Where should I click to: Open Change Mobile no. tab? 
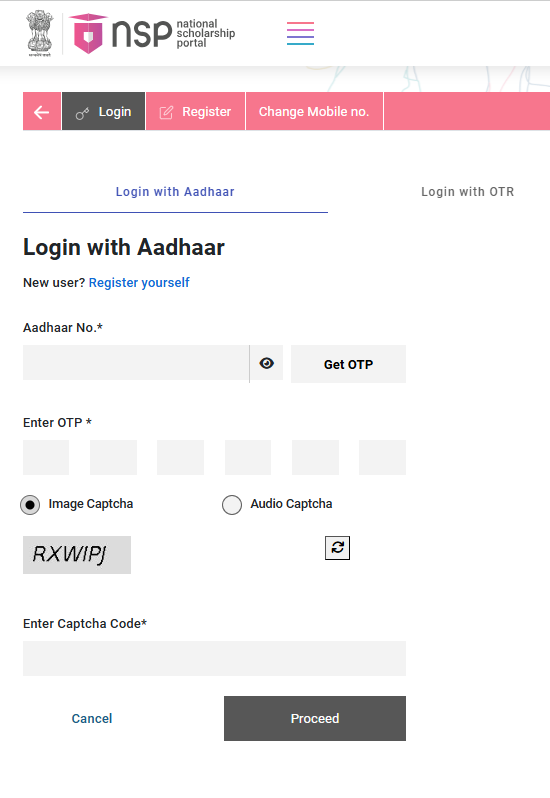314,111
